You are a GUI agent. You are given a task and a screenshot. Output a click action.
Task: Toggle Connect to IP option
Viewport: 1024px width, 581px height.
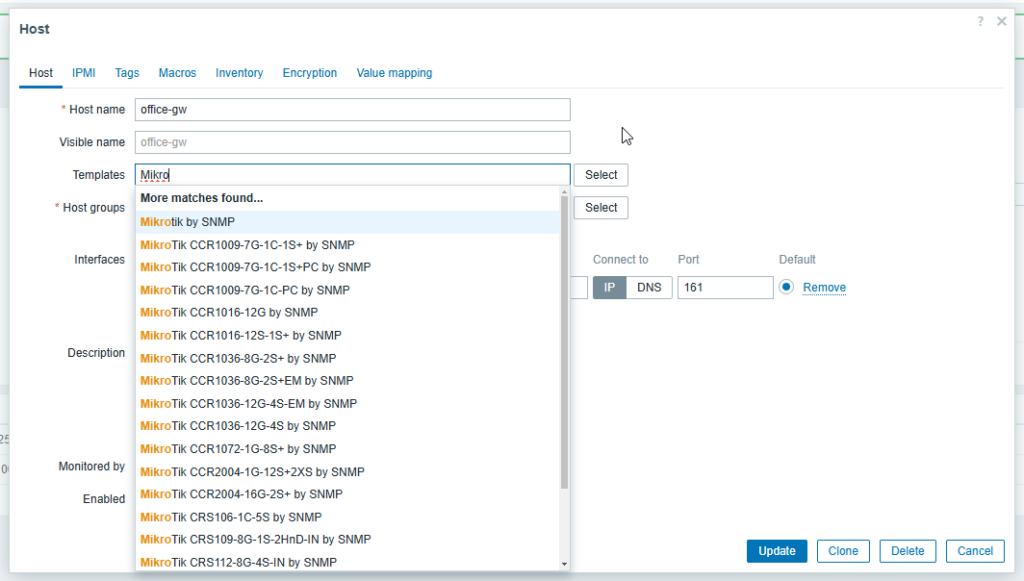[x=610, y=287]
